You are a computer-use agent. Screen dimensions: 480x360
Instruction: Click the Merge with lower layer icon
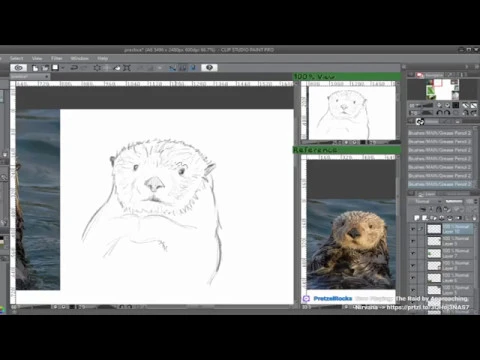pos(450,218)
